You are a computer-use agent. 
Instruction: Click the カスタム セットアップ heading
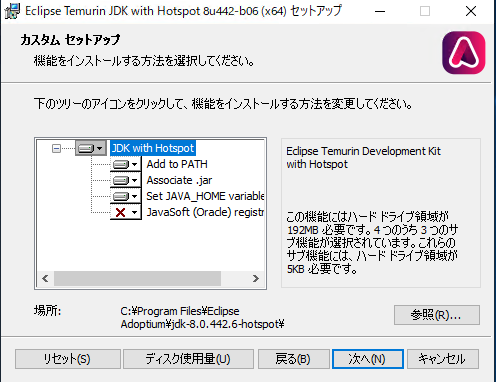coord(70,40)
